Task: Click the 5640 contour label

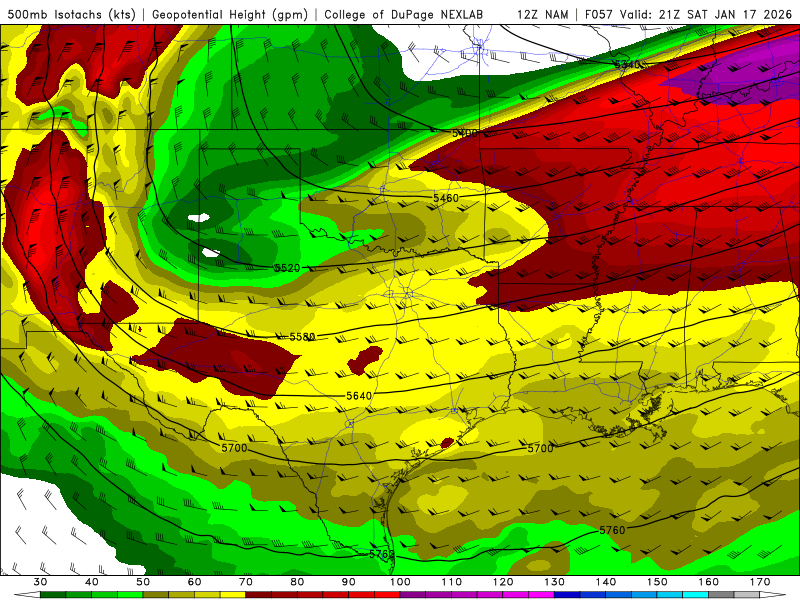Action: (x=359, y=396)
